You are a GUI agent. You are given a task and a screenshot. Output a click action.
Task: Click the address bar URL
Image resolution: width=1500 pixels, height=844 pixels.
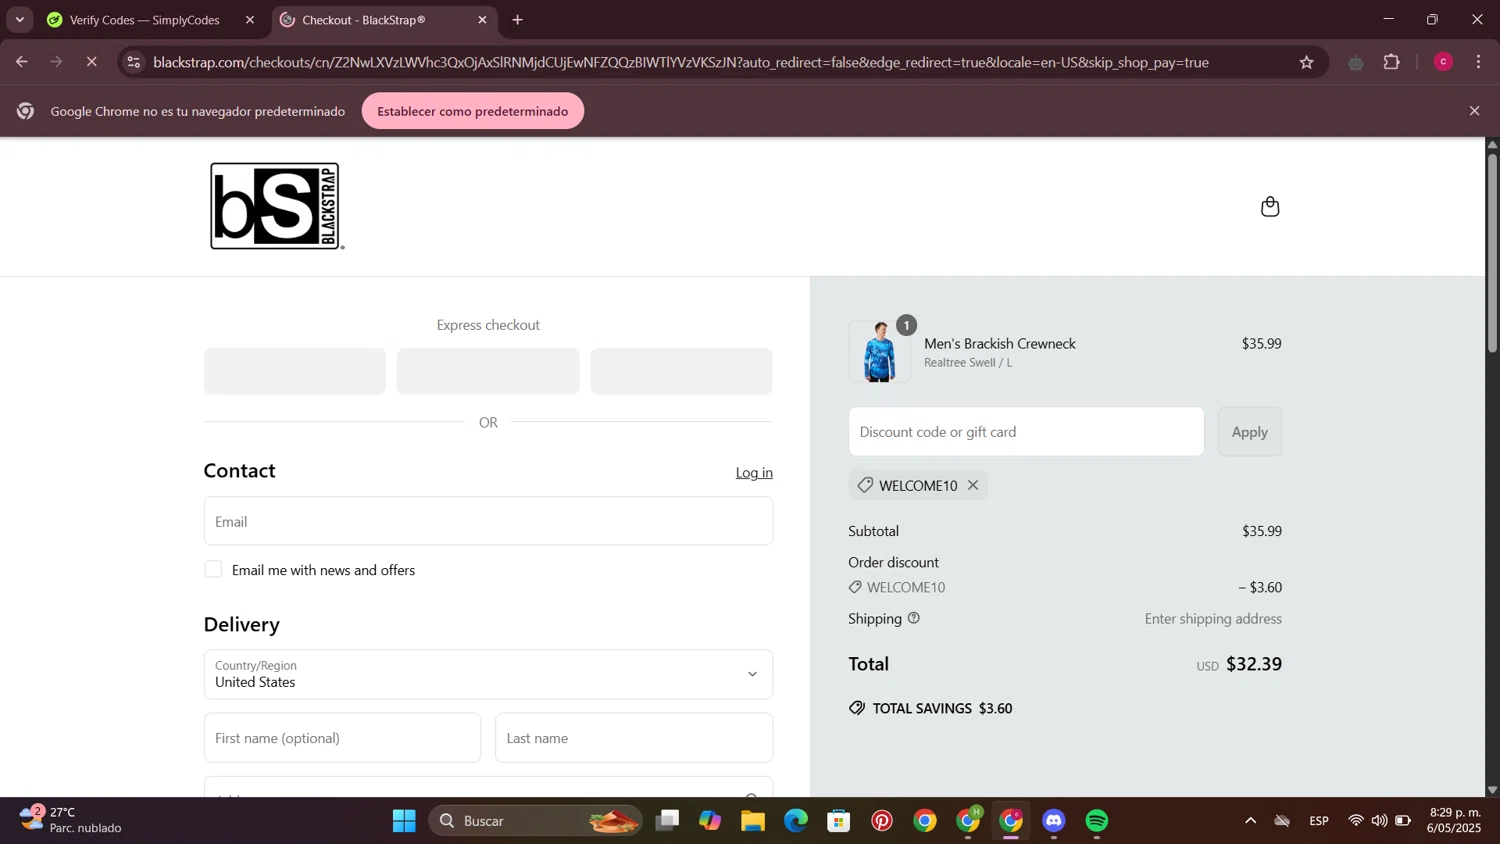(x=681, y=62)
